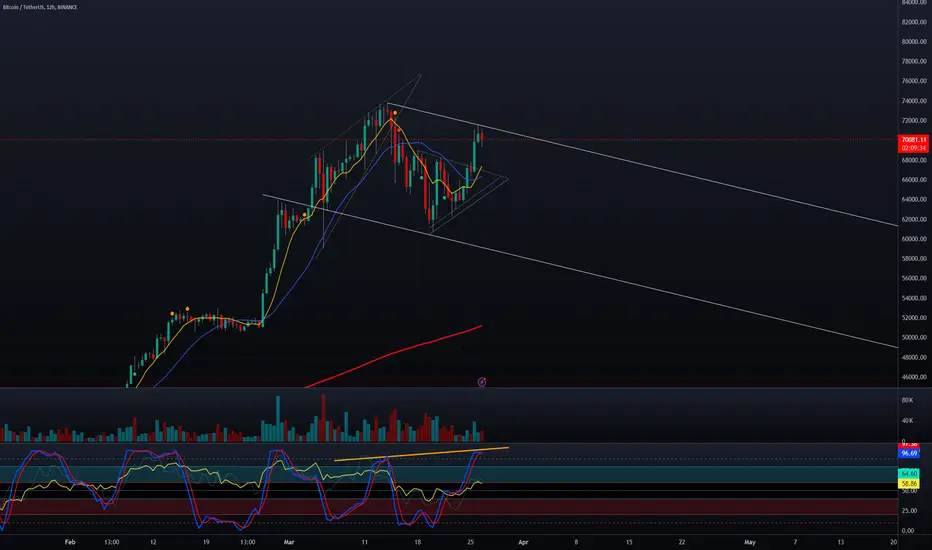The height and width of the screenshot is (550, 932).
Task: Click the 62000.00 price axis label
Action: click(914, 219)
